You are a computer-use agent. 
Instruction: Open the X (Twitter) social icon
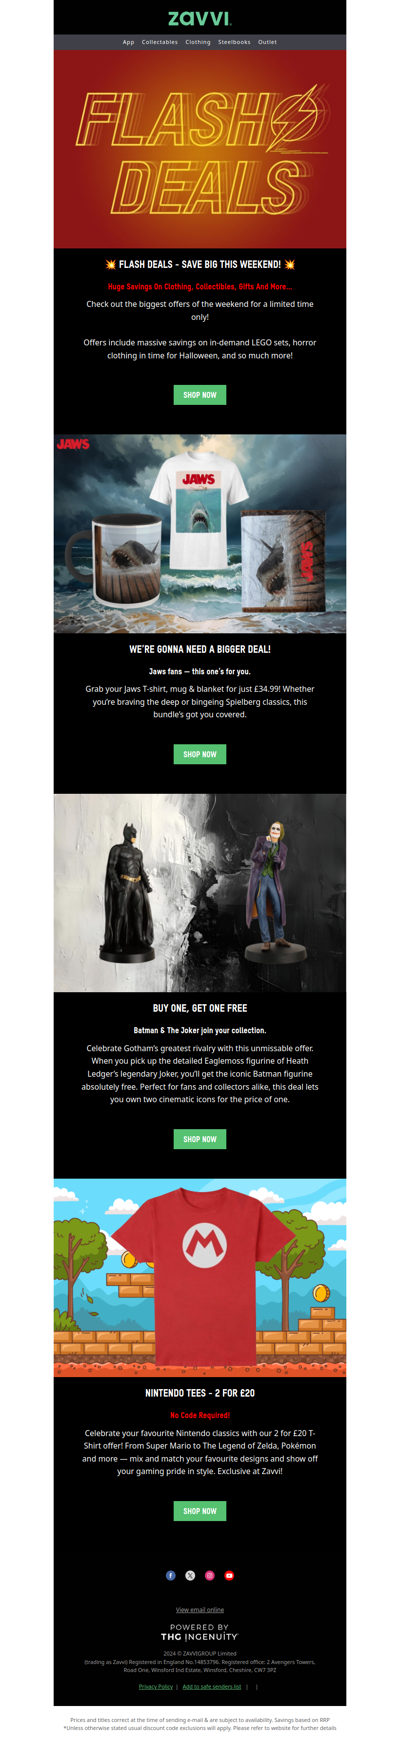pos(190,1575)
